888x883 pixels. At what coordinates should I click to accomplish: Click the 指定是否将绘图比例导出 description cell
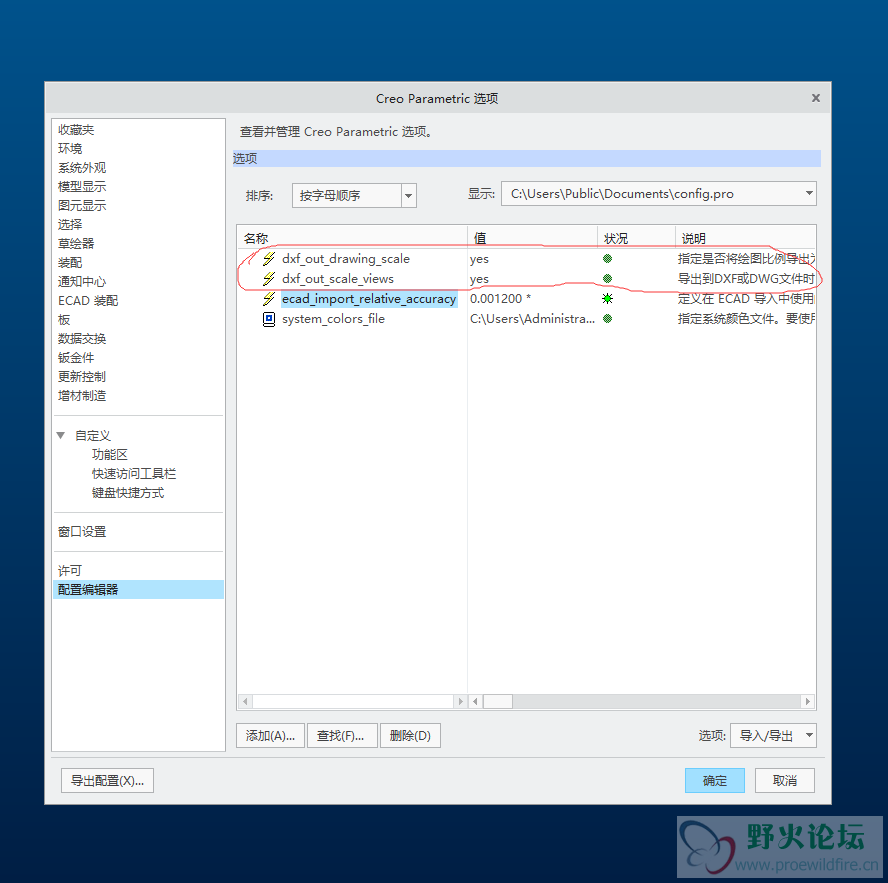pyautogui.click(x=746, y=259)
